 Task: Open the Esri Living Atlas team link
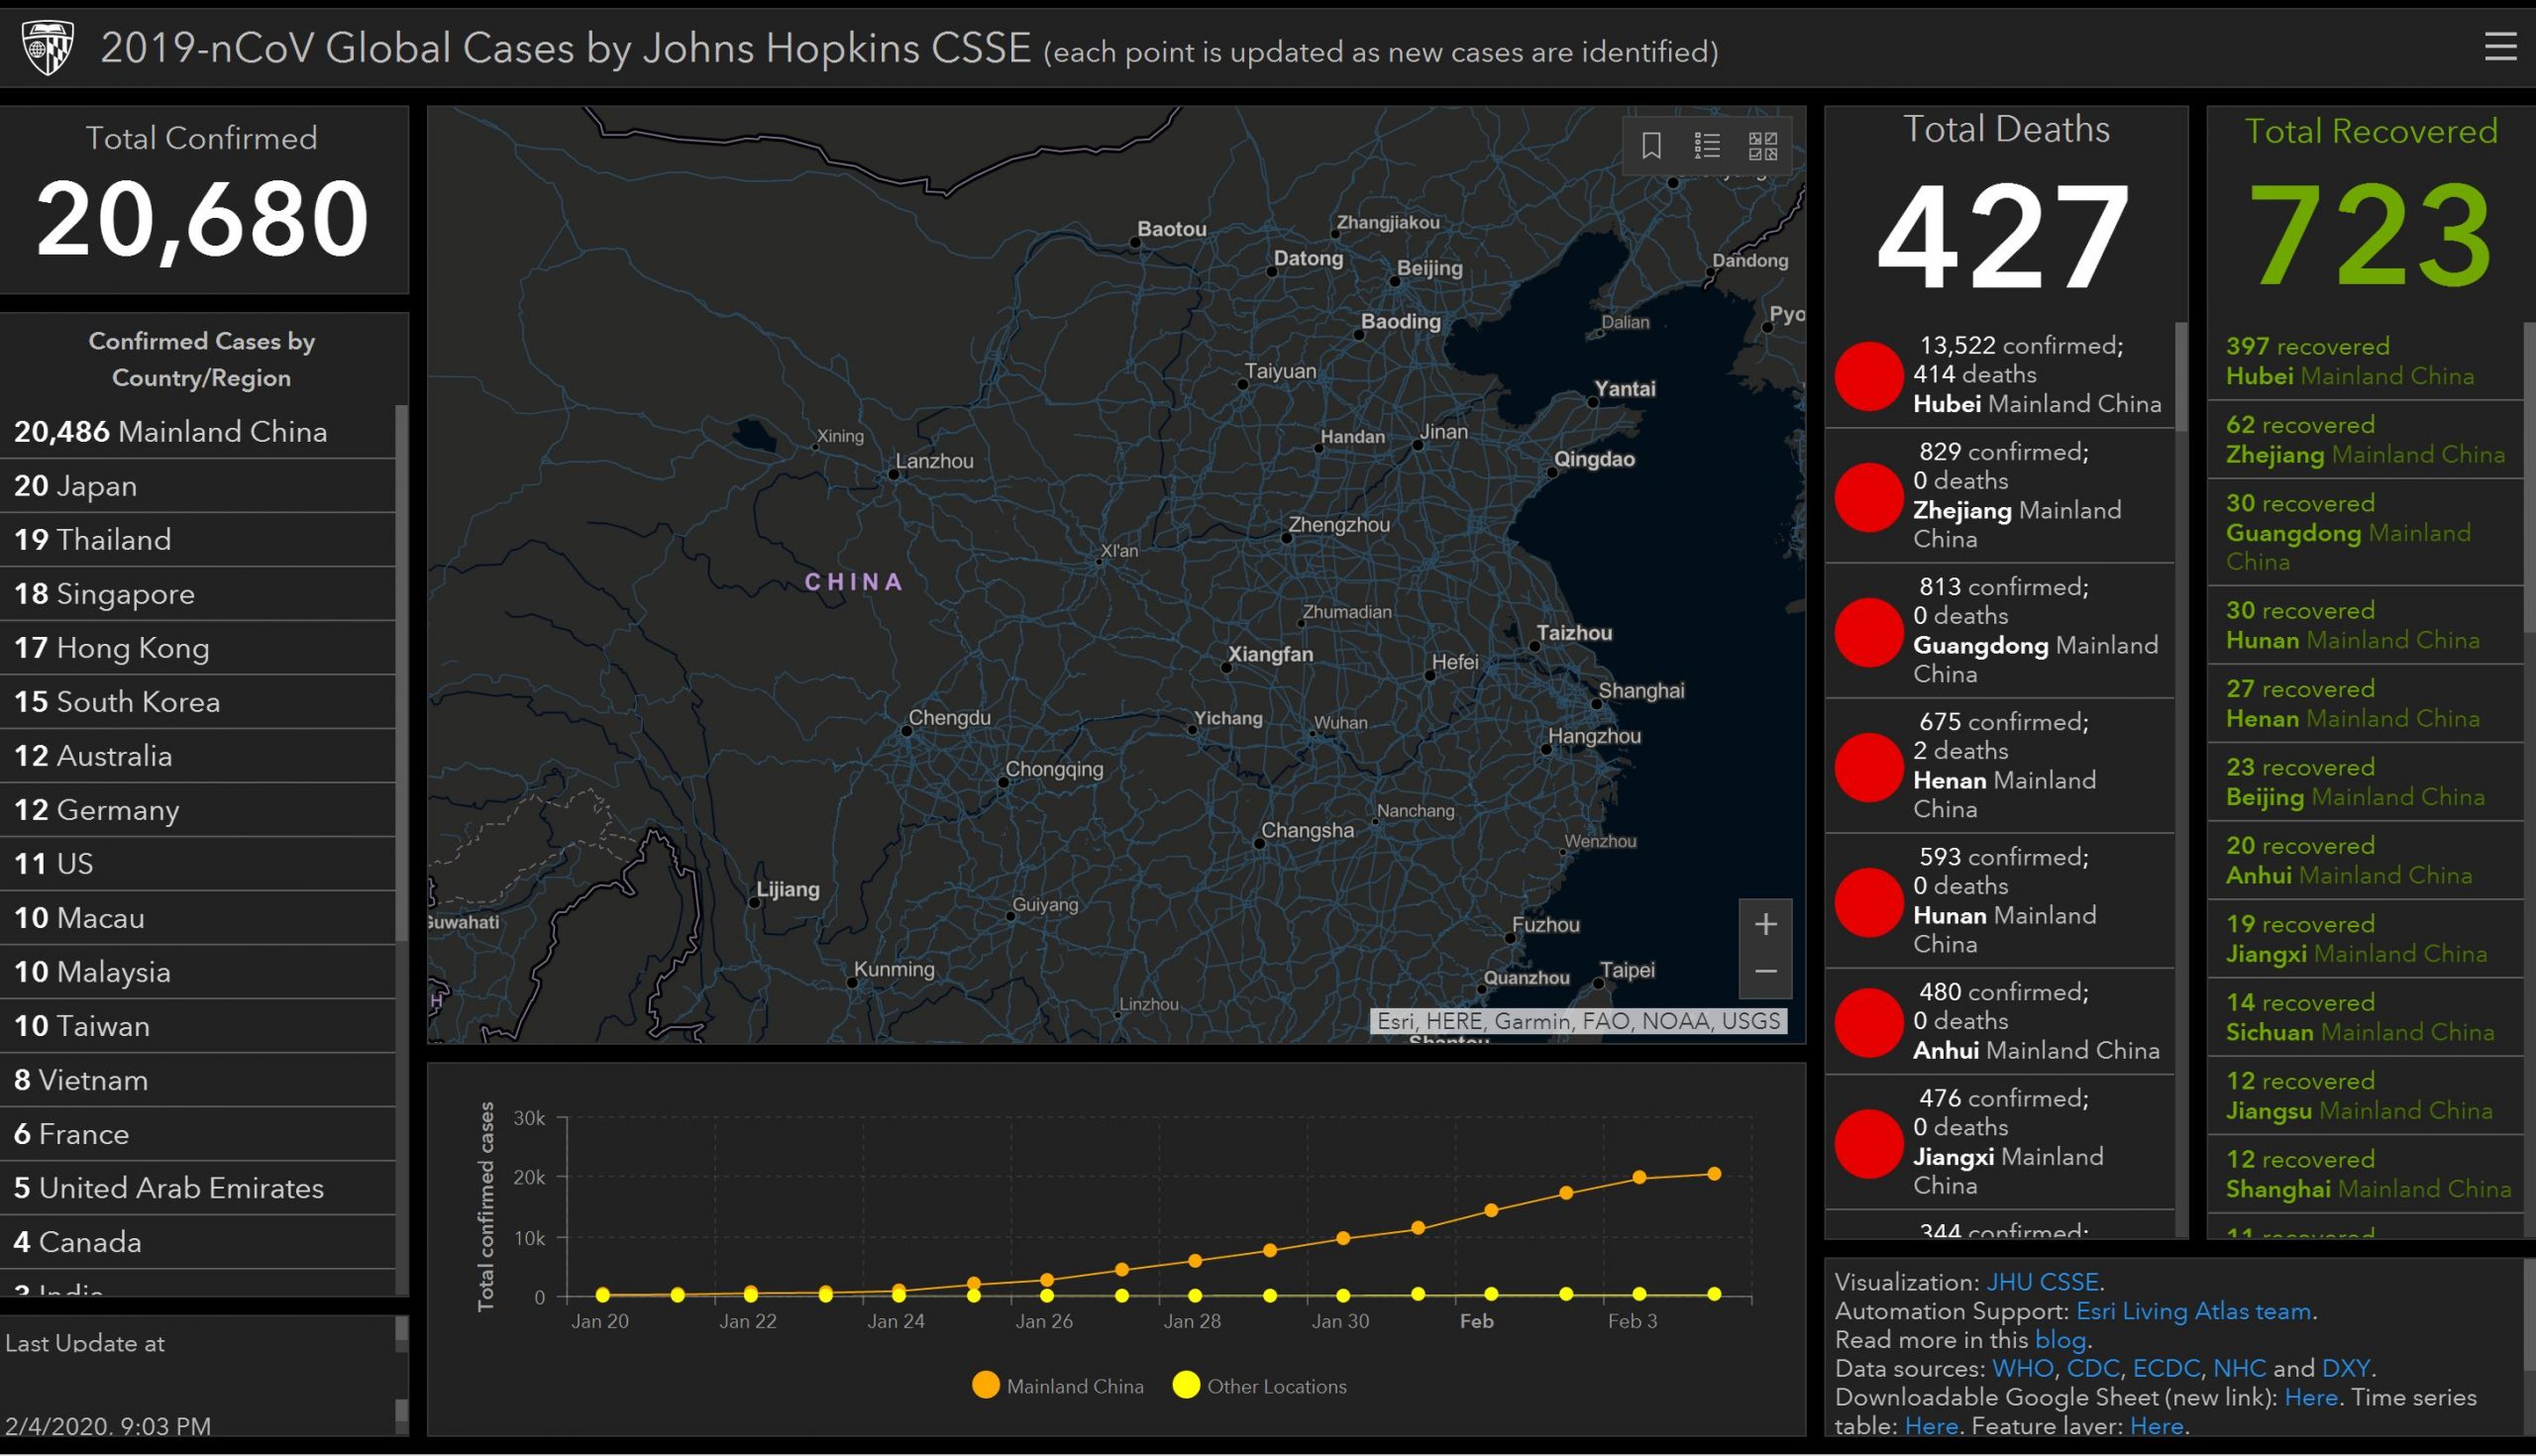pos(2193,1311)
